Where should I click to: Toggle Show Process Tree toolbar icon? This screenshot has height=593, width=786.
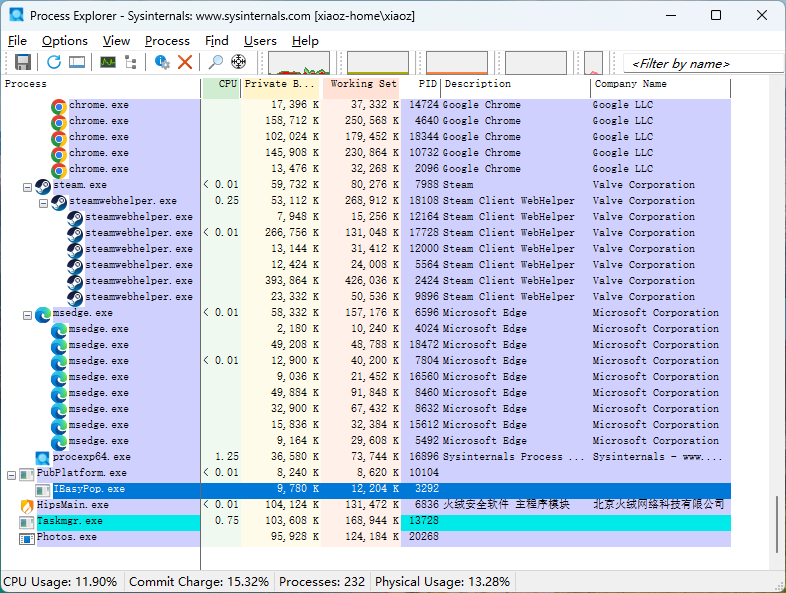click(132, 62)
